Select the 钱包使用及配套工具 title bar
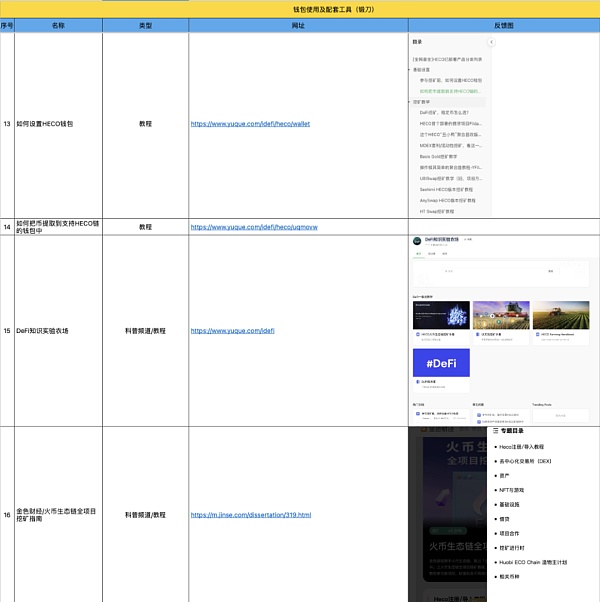600x602 pixels. [300, 9]
